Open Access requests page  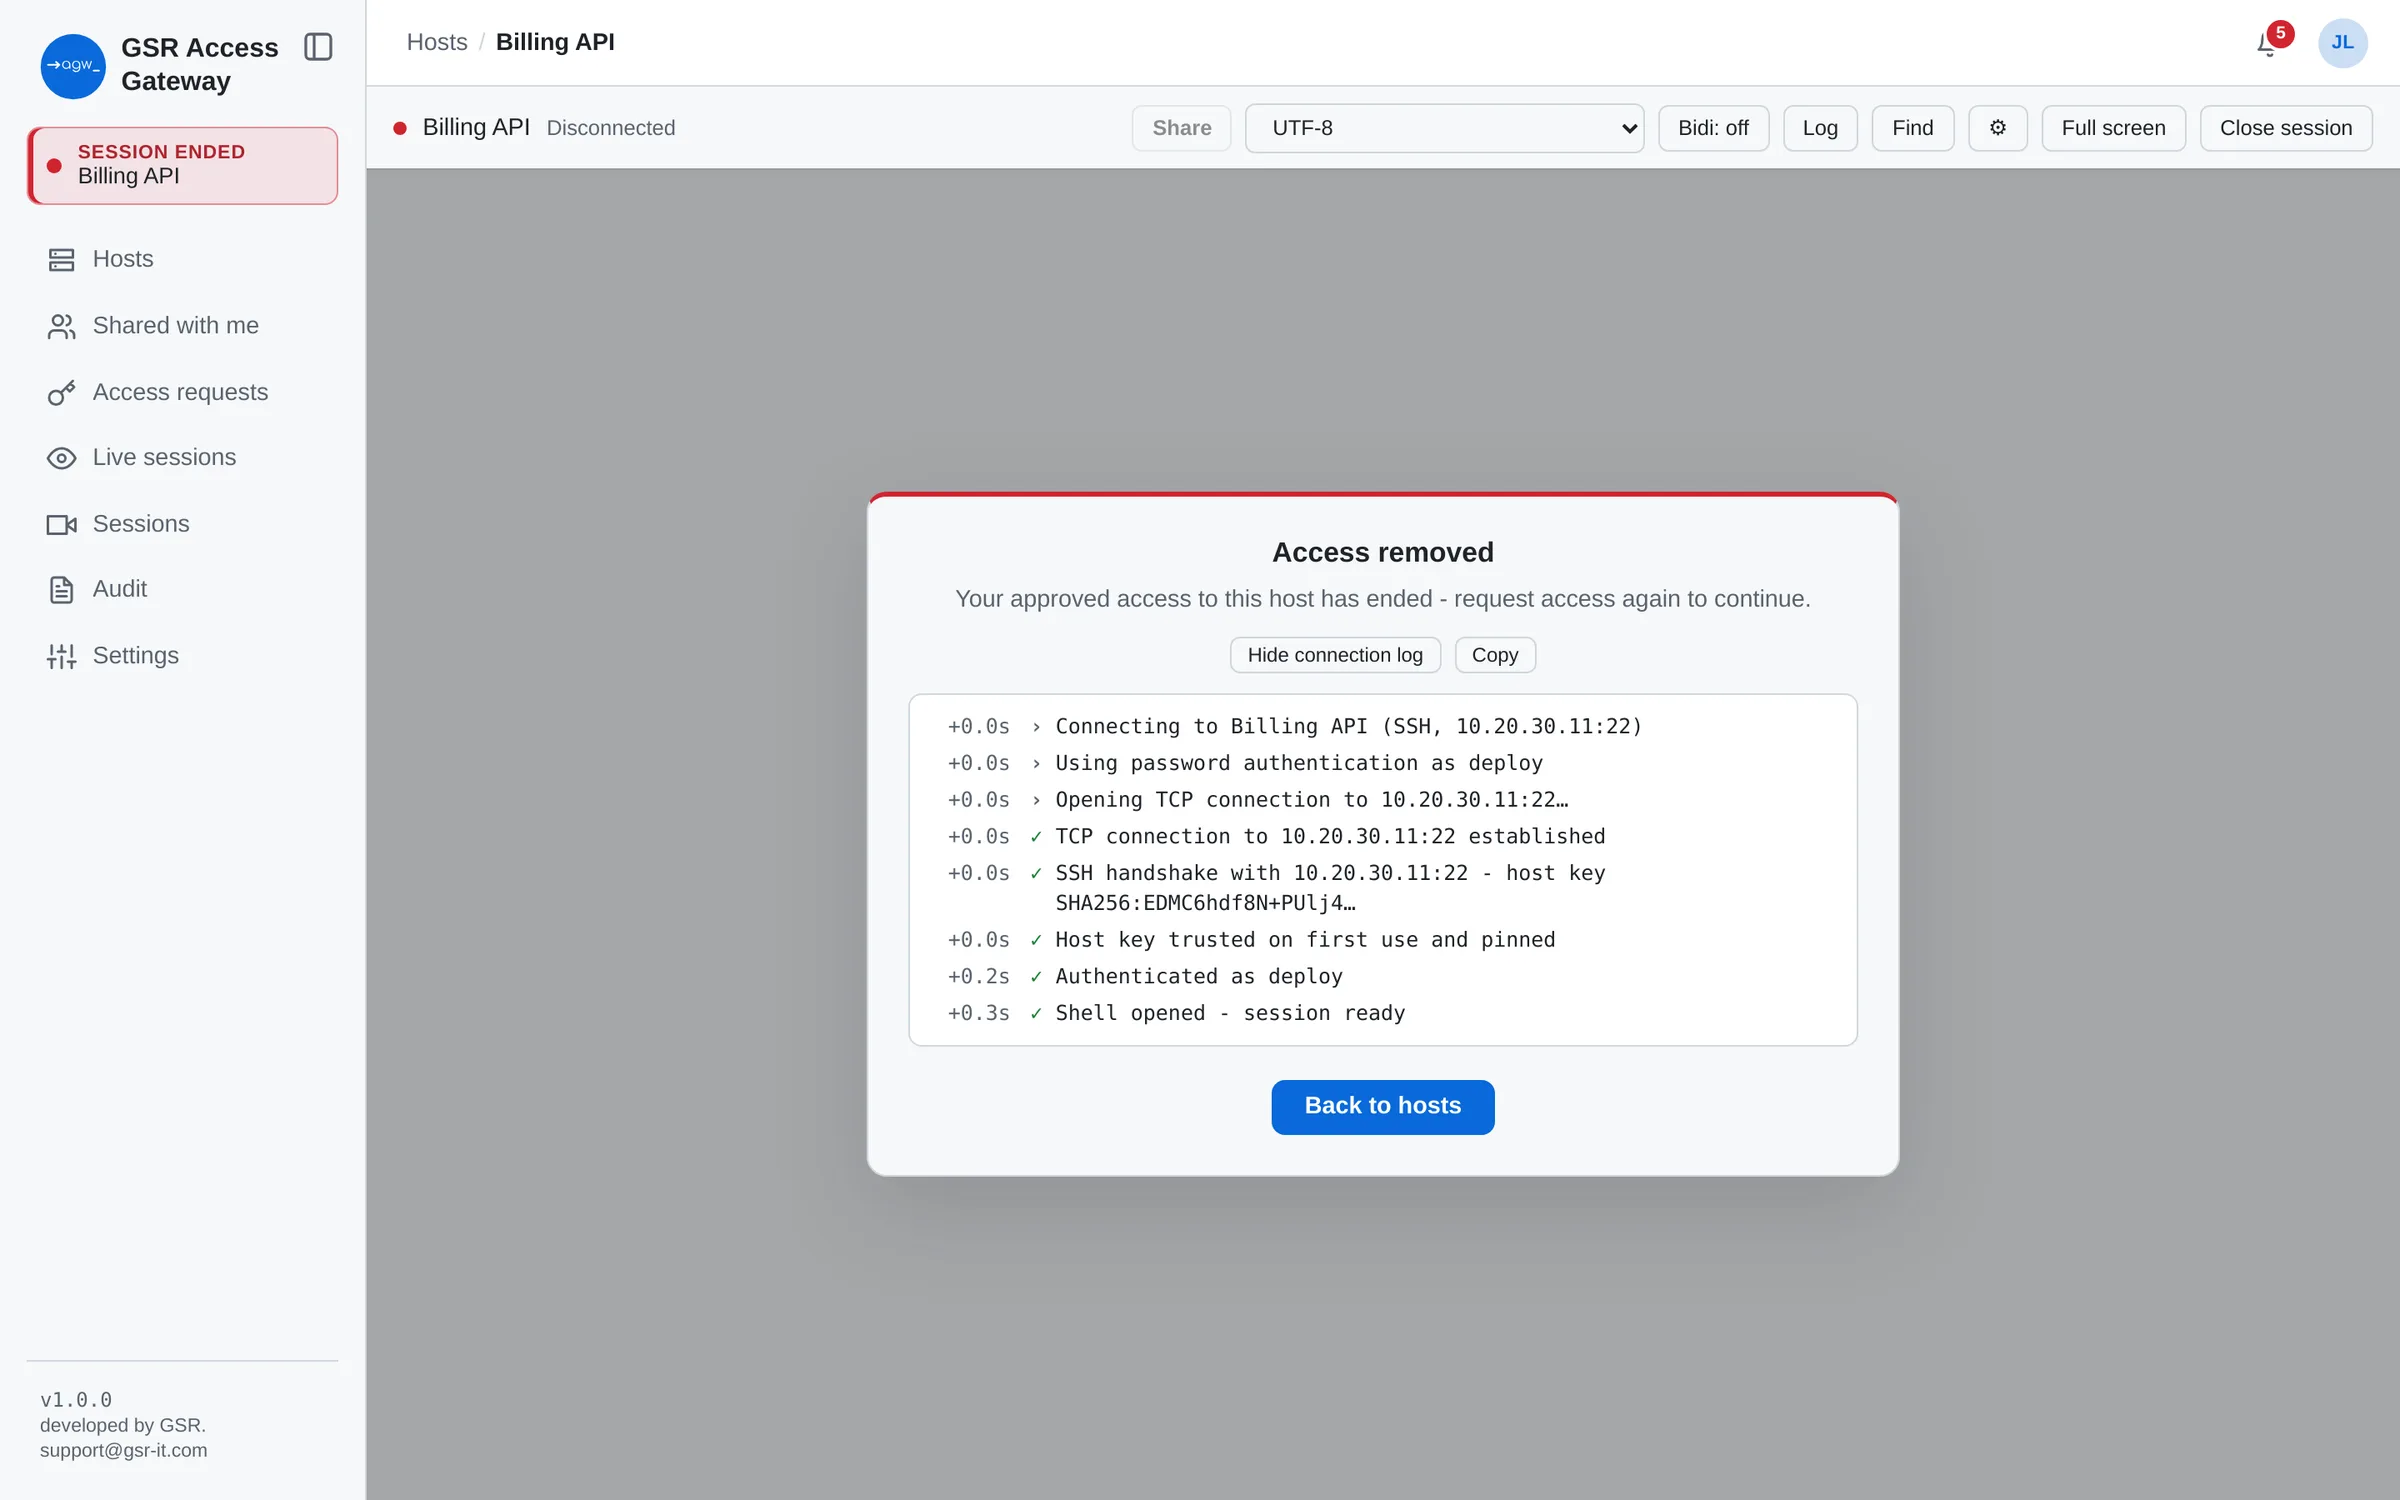pos(180,392)
